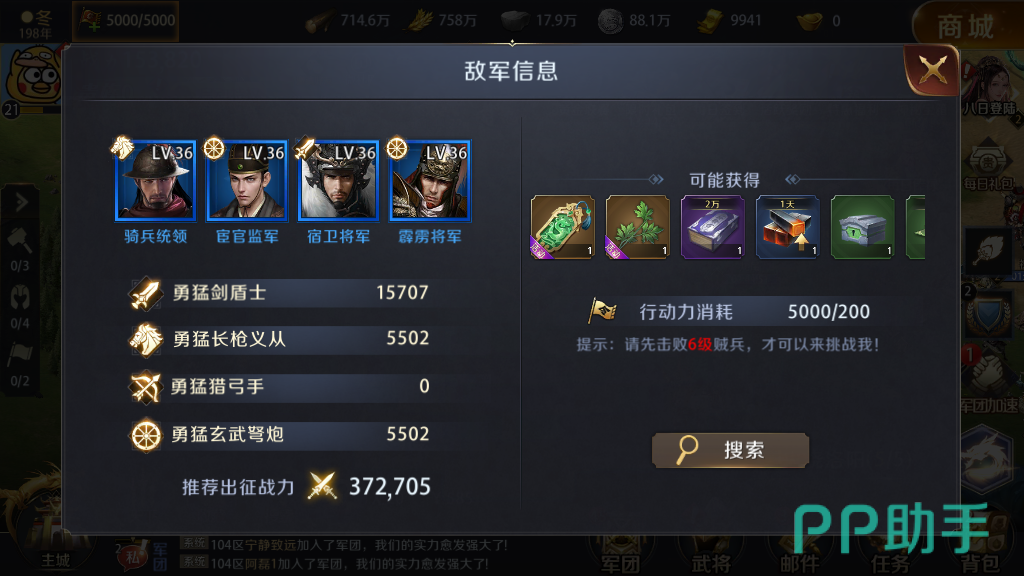This screenshot has height=576, width=1024.
Task: Tap the 勇猛剑盾士 sword troop icon
Action: point(145,293)
